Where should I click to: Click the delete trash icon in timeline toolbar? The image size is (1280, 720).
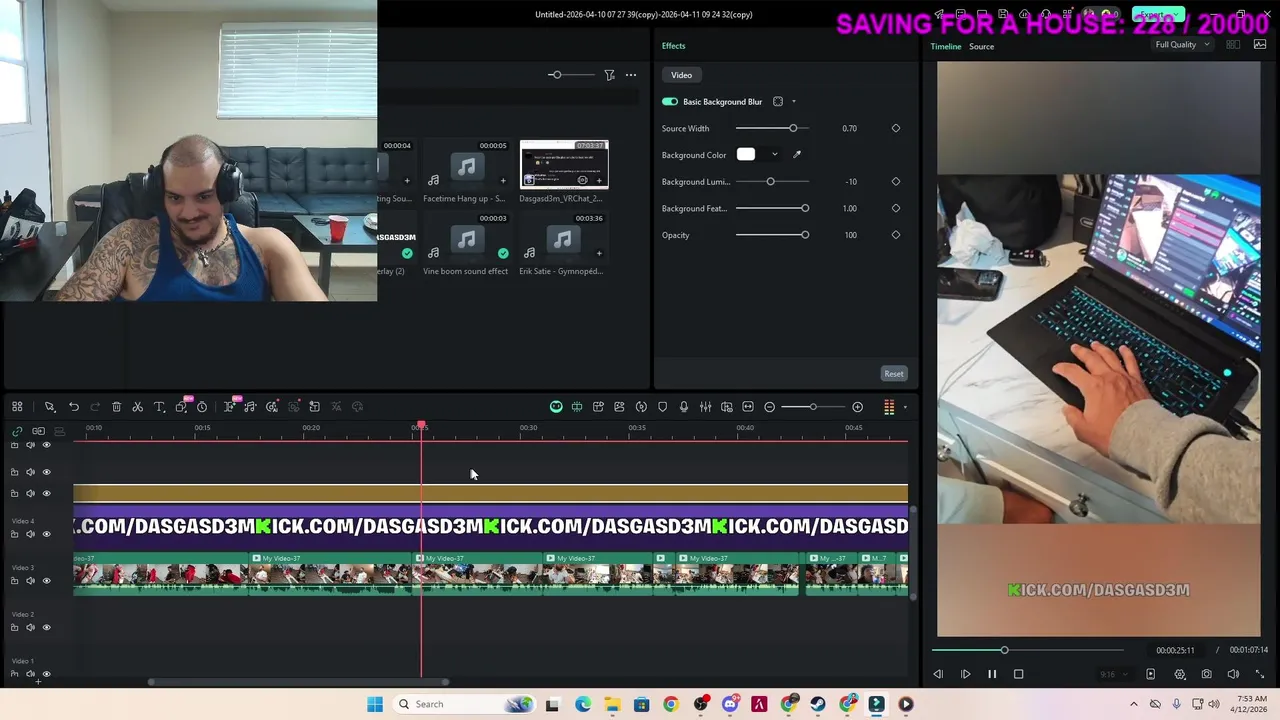tap(116, 407)
